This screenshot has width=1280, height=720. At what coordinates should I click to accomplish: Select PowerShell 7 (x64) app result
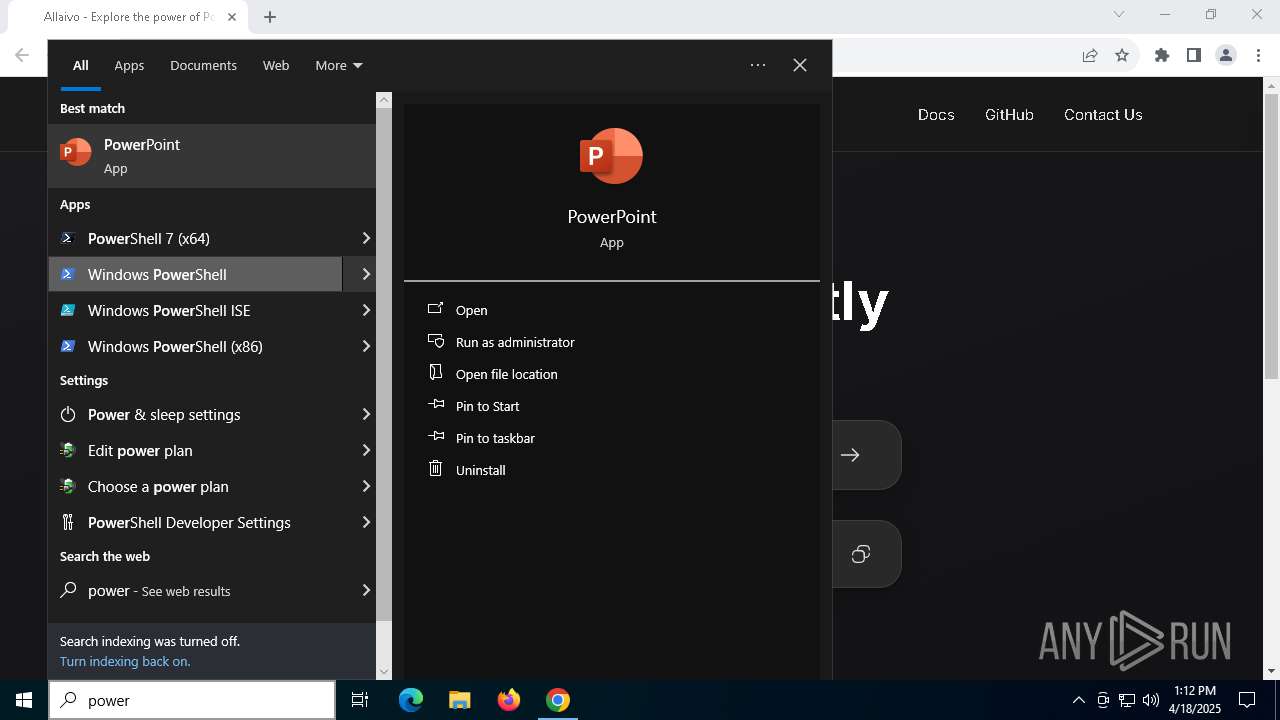click(x=196, y=238)
